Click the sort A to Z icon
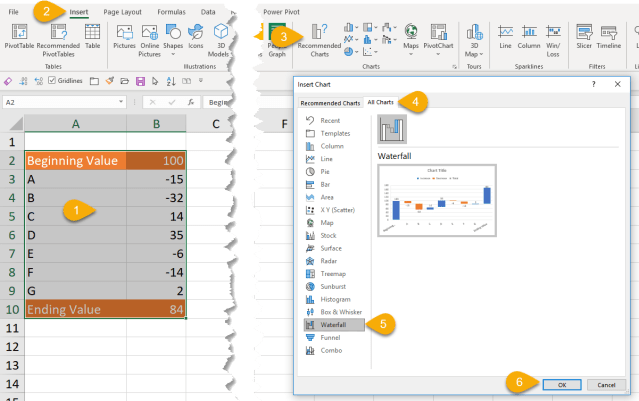The image size is (639, 401). coord(171,81)
